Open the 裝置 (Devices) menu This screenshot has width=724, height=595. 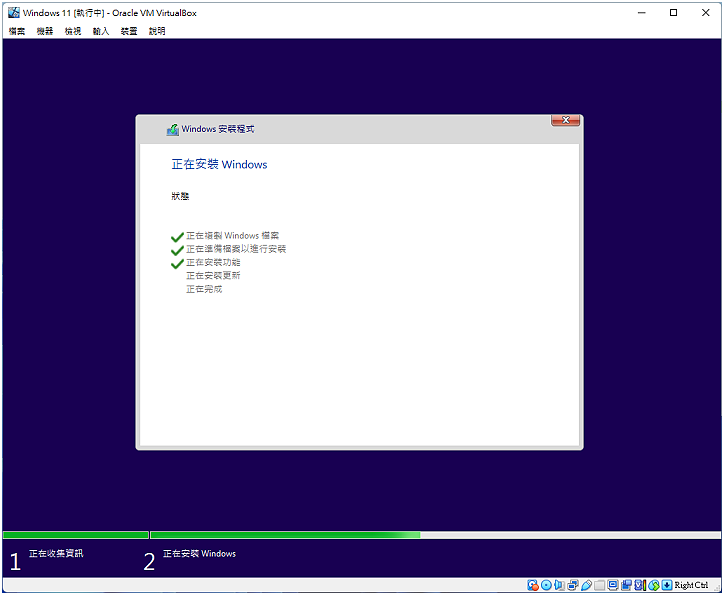[129, 31]
